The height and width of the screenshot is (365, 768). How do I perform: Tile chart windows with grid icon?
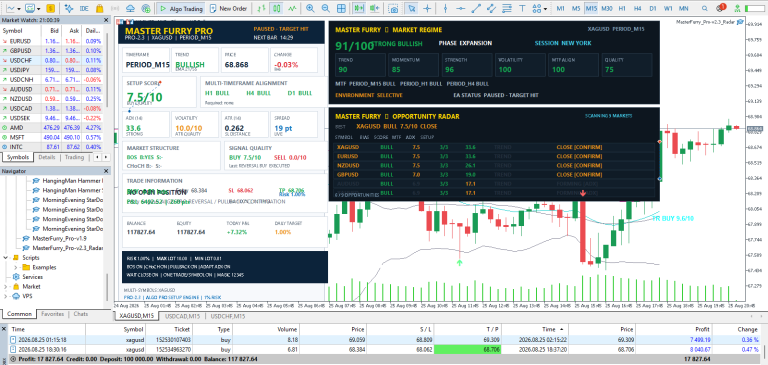[x=341, y=8]
